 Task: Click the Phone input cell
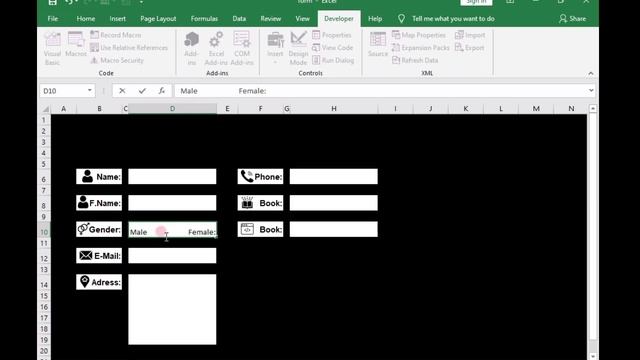coord(334,176)
